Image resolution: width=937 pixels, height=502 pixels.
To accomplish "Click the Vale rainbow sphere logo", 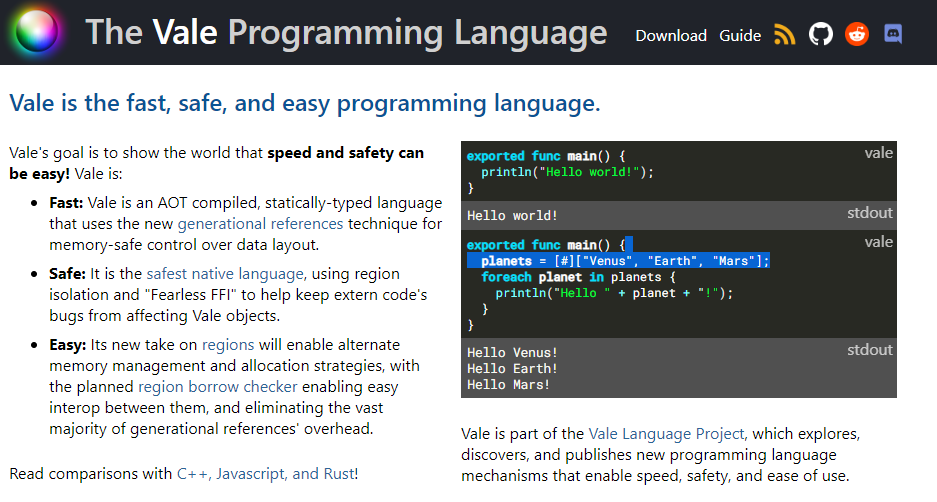I will point(37,31).
